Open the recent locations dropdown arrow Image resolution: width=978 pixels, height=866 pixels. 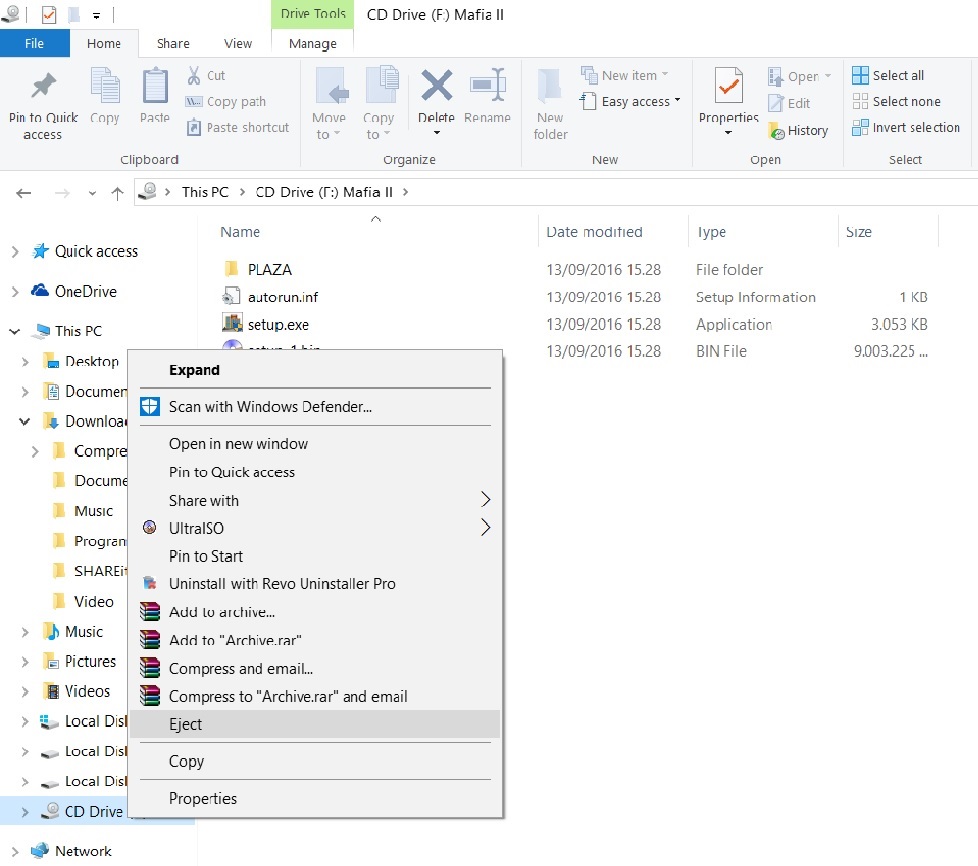[x=92, y=193]
